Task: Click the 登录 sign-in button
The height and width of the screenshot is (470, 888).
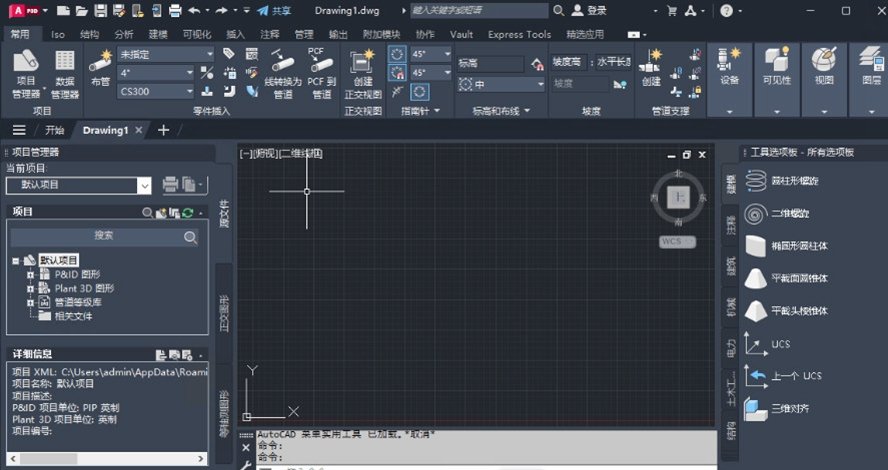Action: pyautogui.click(x=590, y=10)
